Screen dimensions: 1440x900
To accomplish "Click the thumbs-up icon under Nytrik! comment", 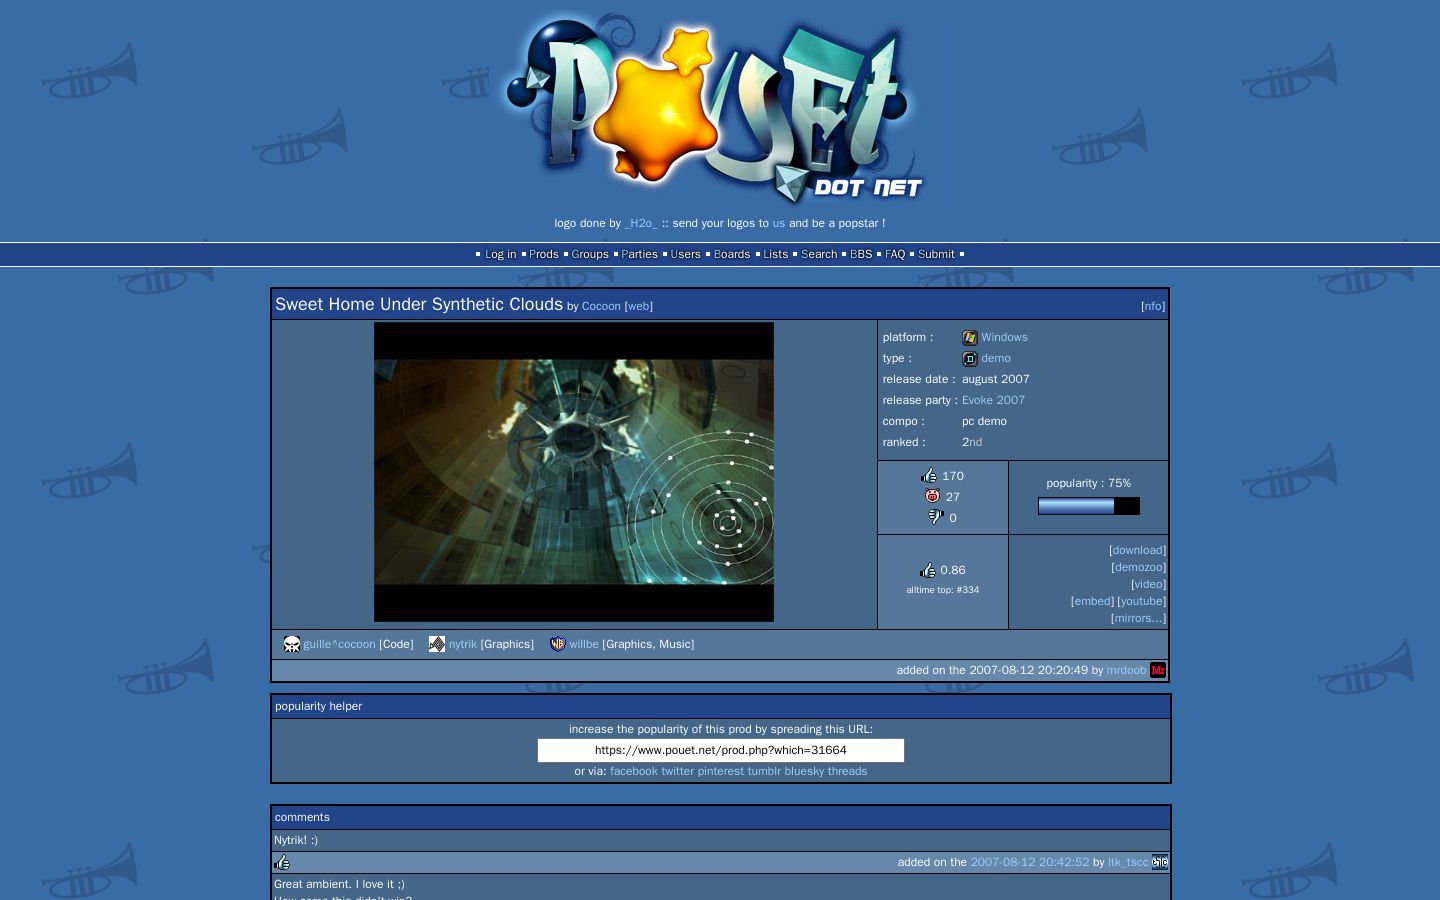I will click(x=282, y=862).
